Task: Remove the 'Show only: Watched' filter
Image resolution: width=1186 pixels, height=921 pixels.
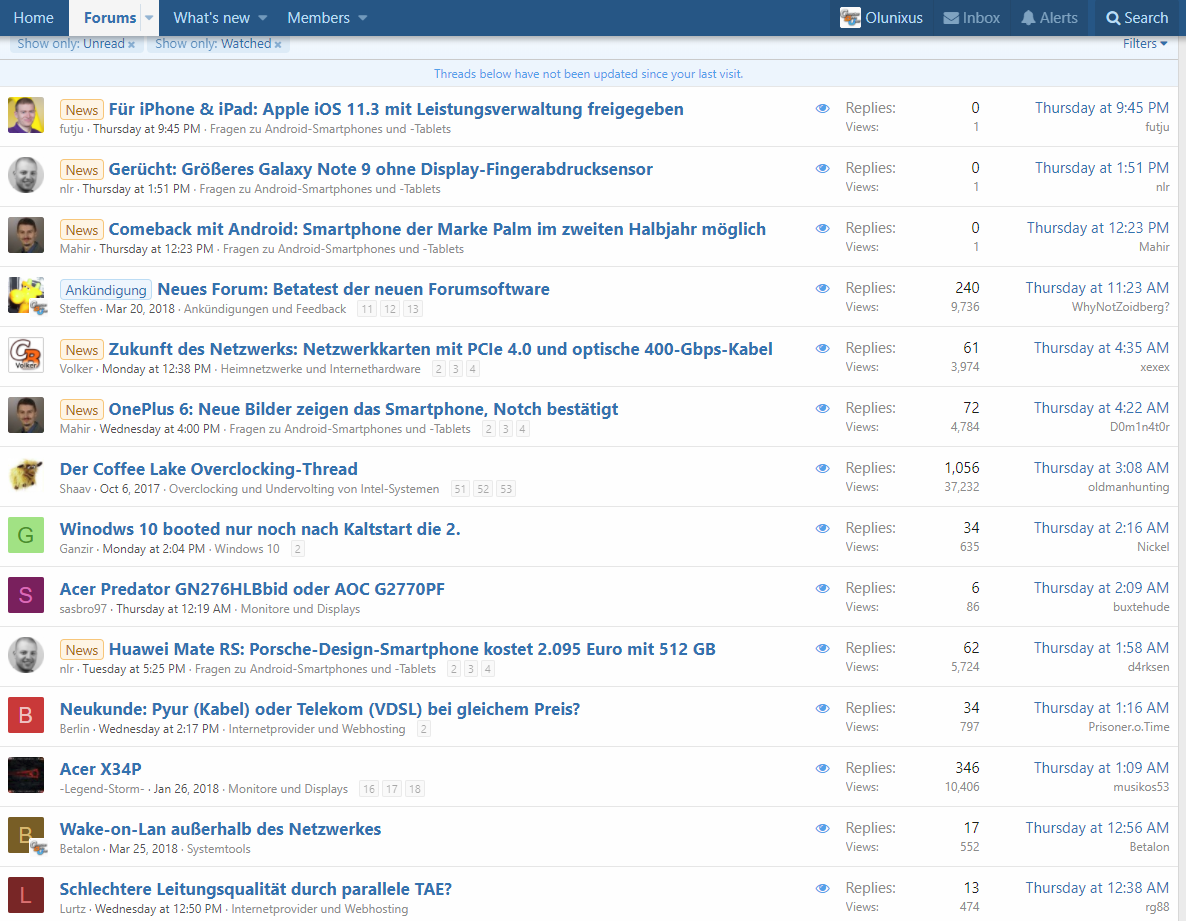Action: (278, 45)
